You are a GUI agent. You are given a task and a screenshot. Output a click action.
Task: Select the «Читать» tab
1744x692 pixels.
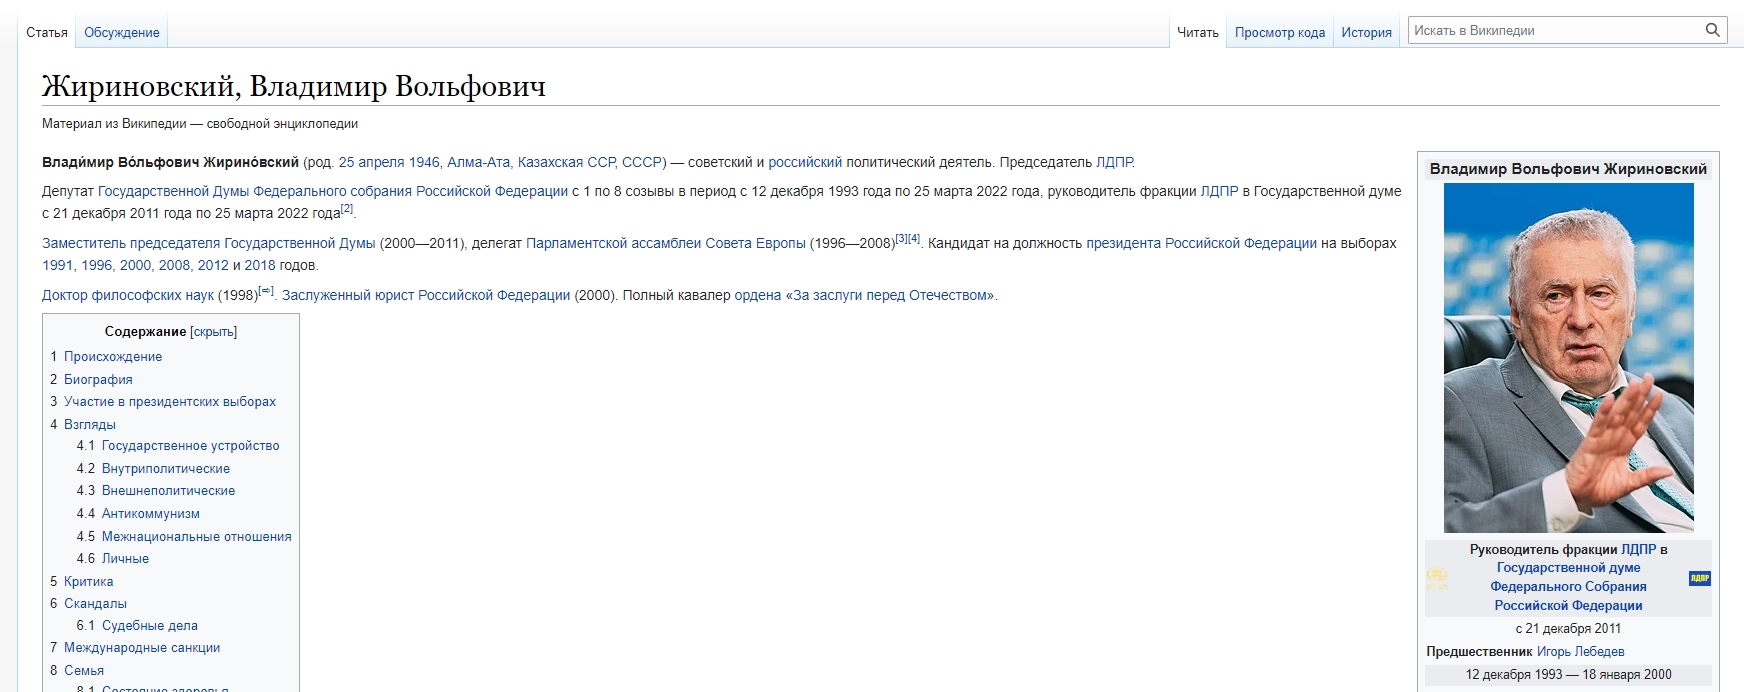coord(1197,33)
